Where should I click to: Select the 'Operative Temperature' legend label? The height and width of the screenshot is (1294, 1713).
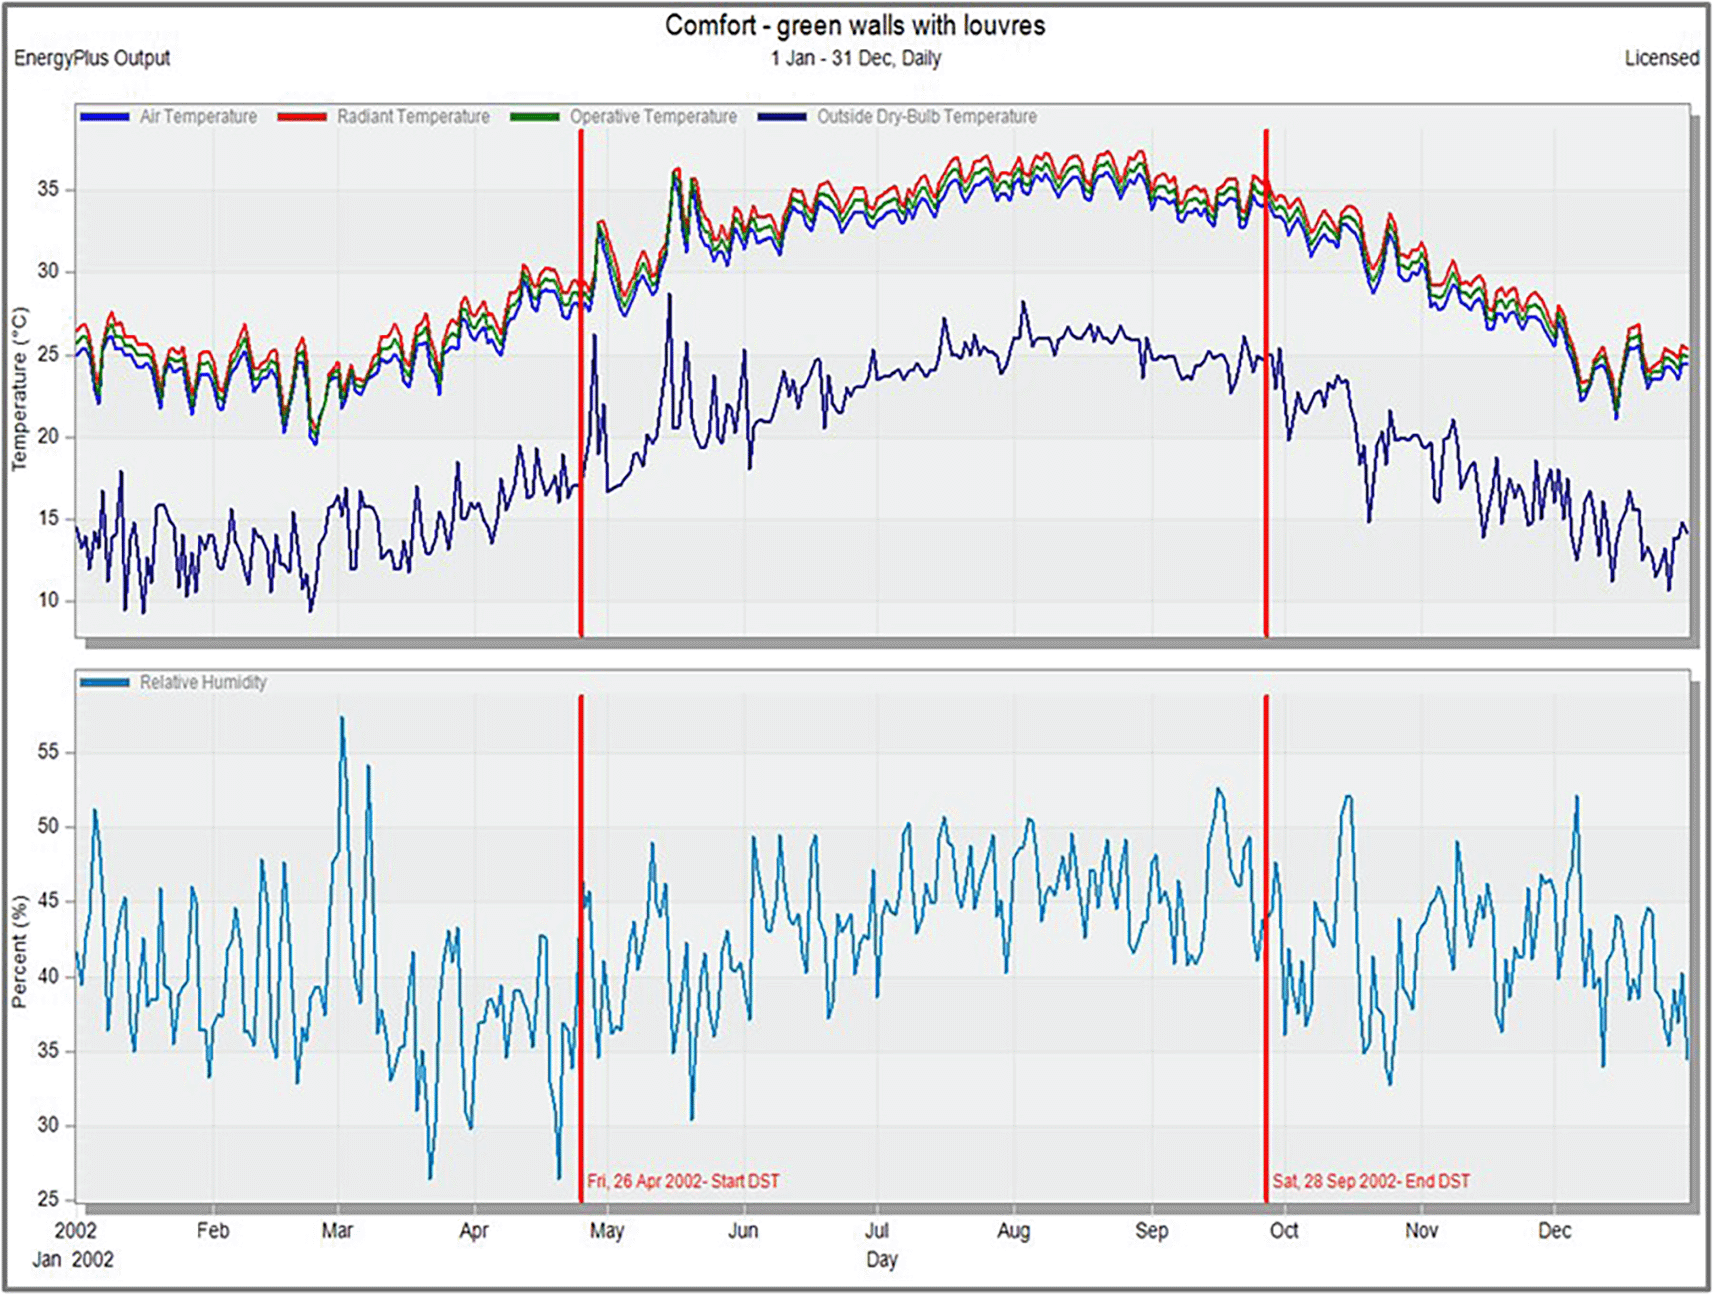pos(653,117)
